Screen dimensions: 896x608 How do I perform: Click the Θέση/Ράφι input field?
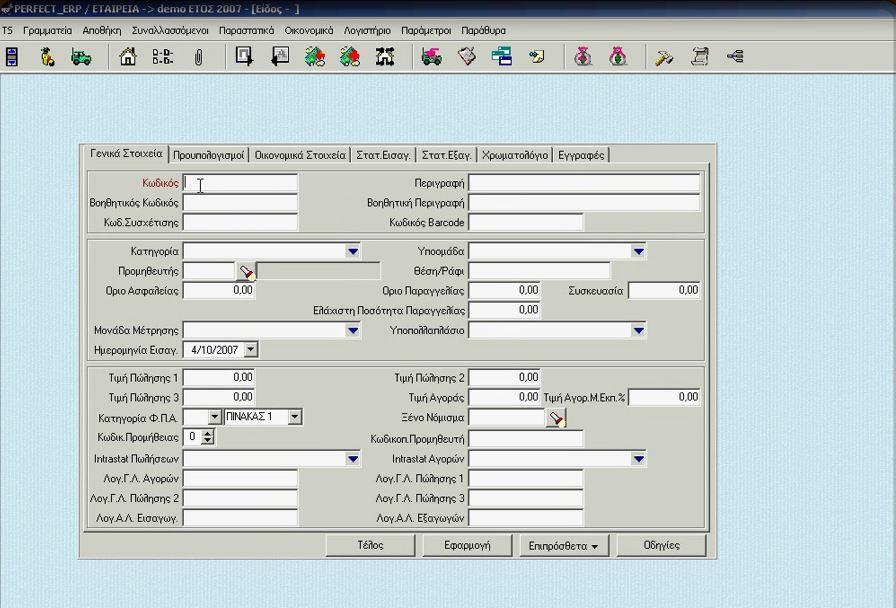(539, 271)
